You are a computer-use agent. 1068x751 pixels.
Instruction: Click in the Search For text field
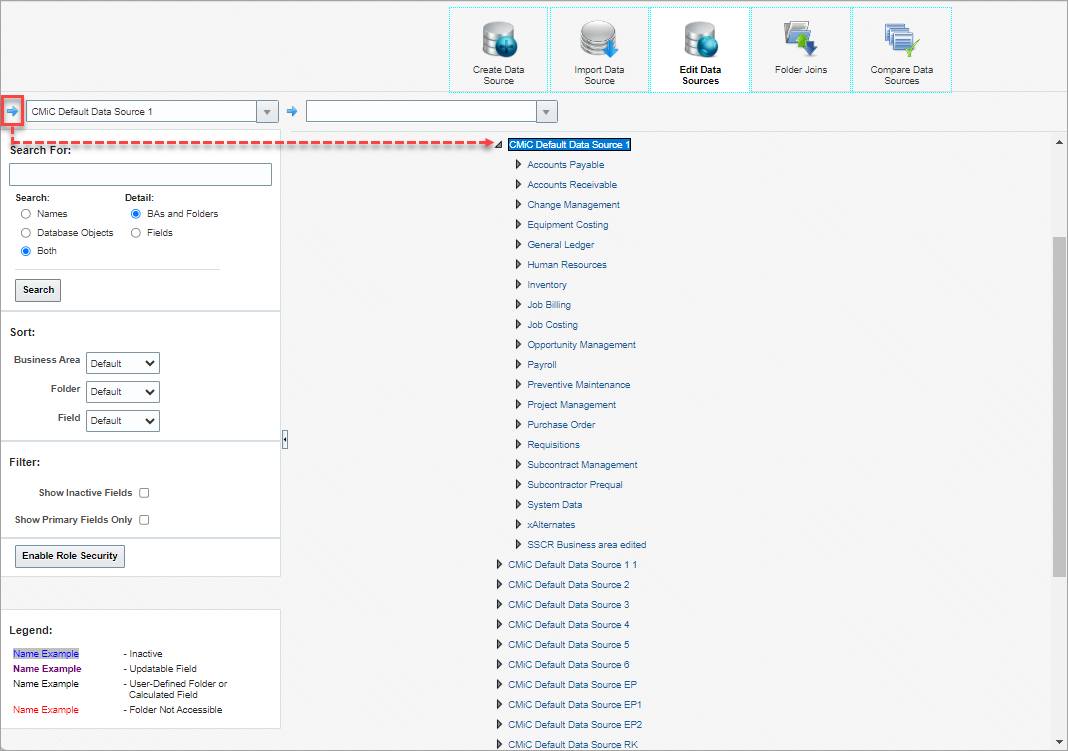pos(140,174)
